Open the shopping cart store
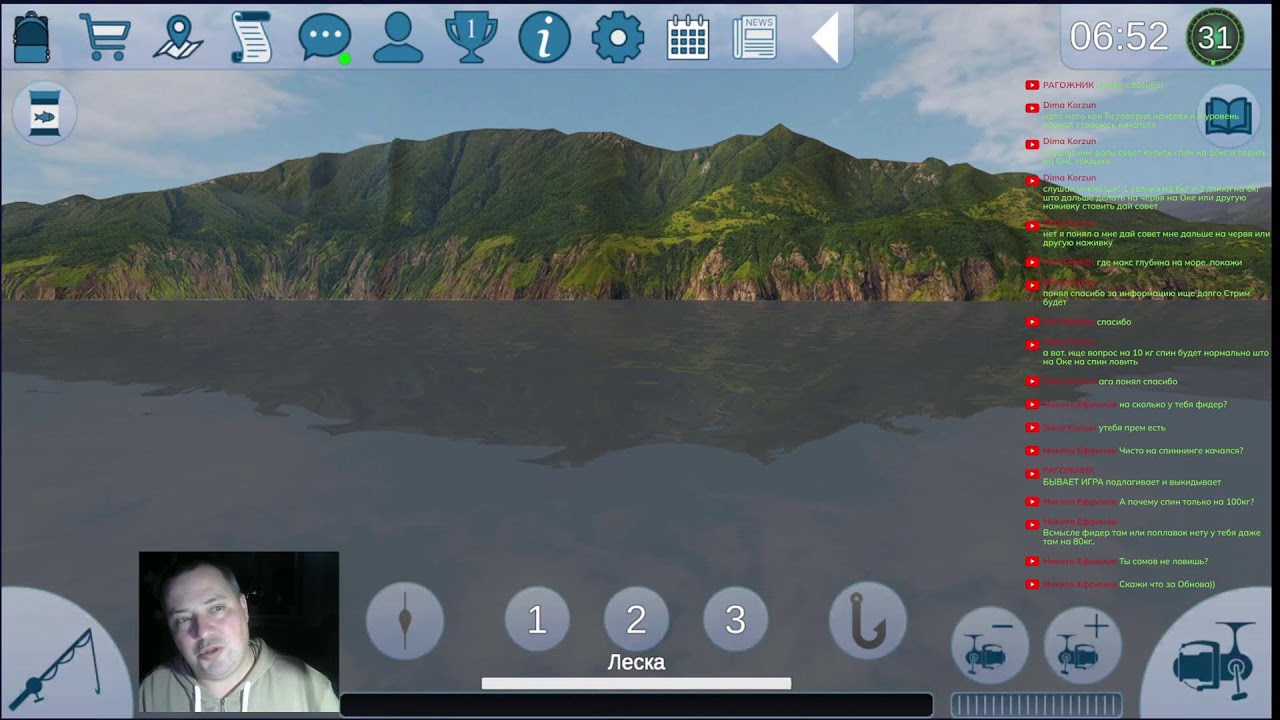 click(105, 38)
